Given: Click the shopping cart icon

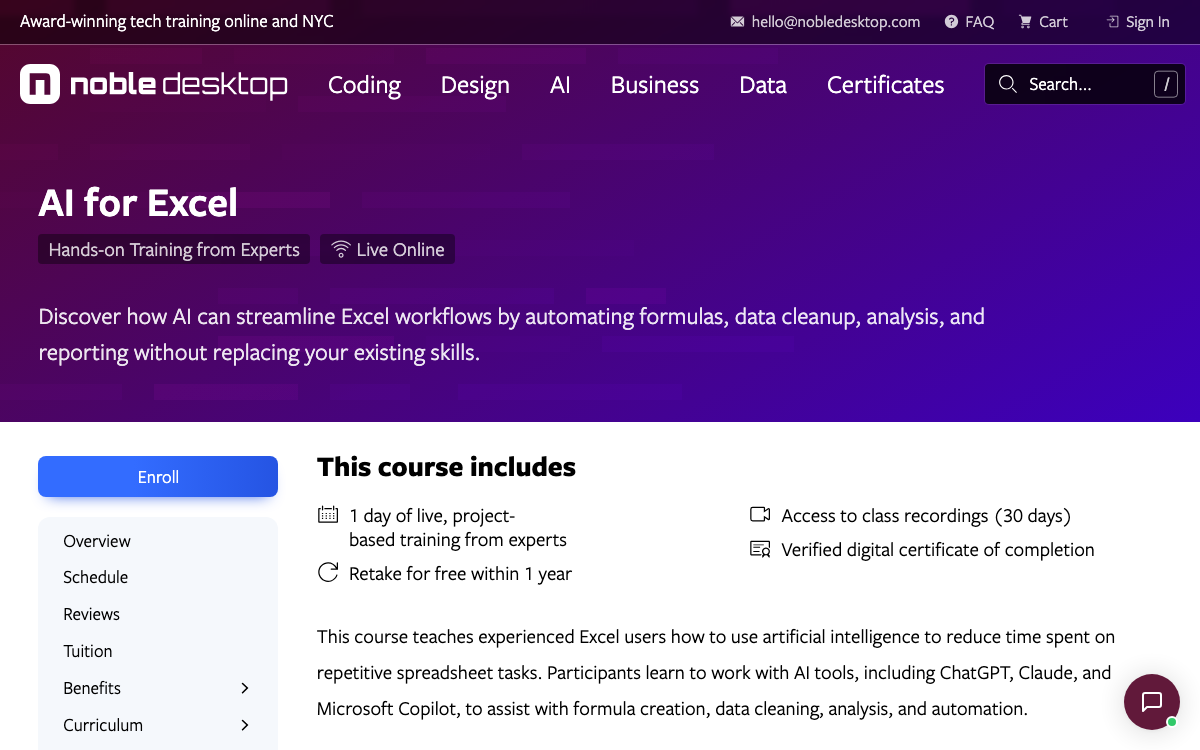Looking at the screenshot, I should click(x=1025, y=22).
